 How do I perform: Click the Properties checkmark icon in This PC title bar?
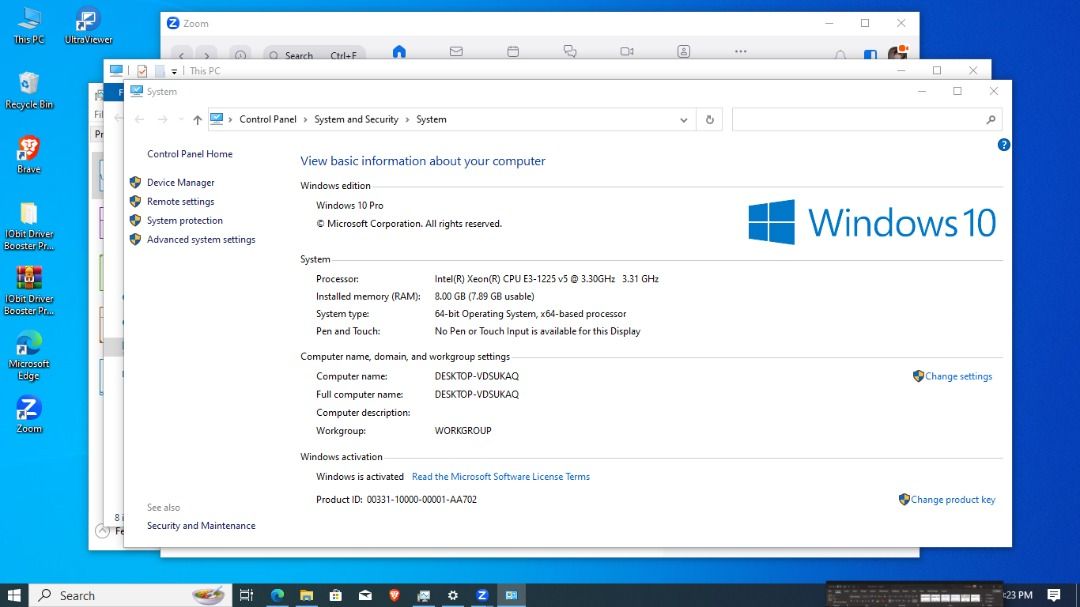[142, 71]
